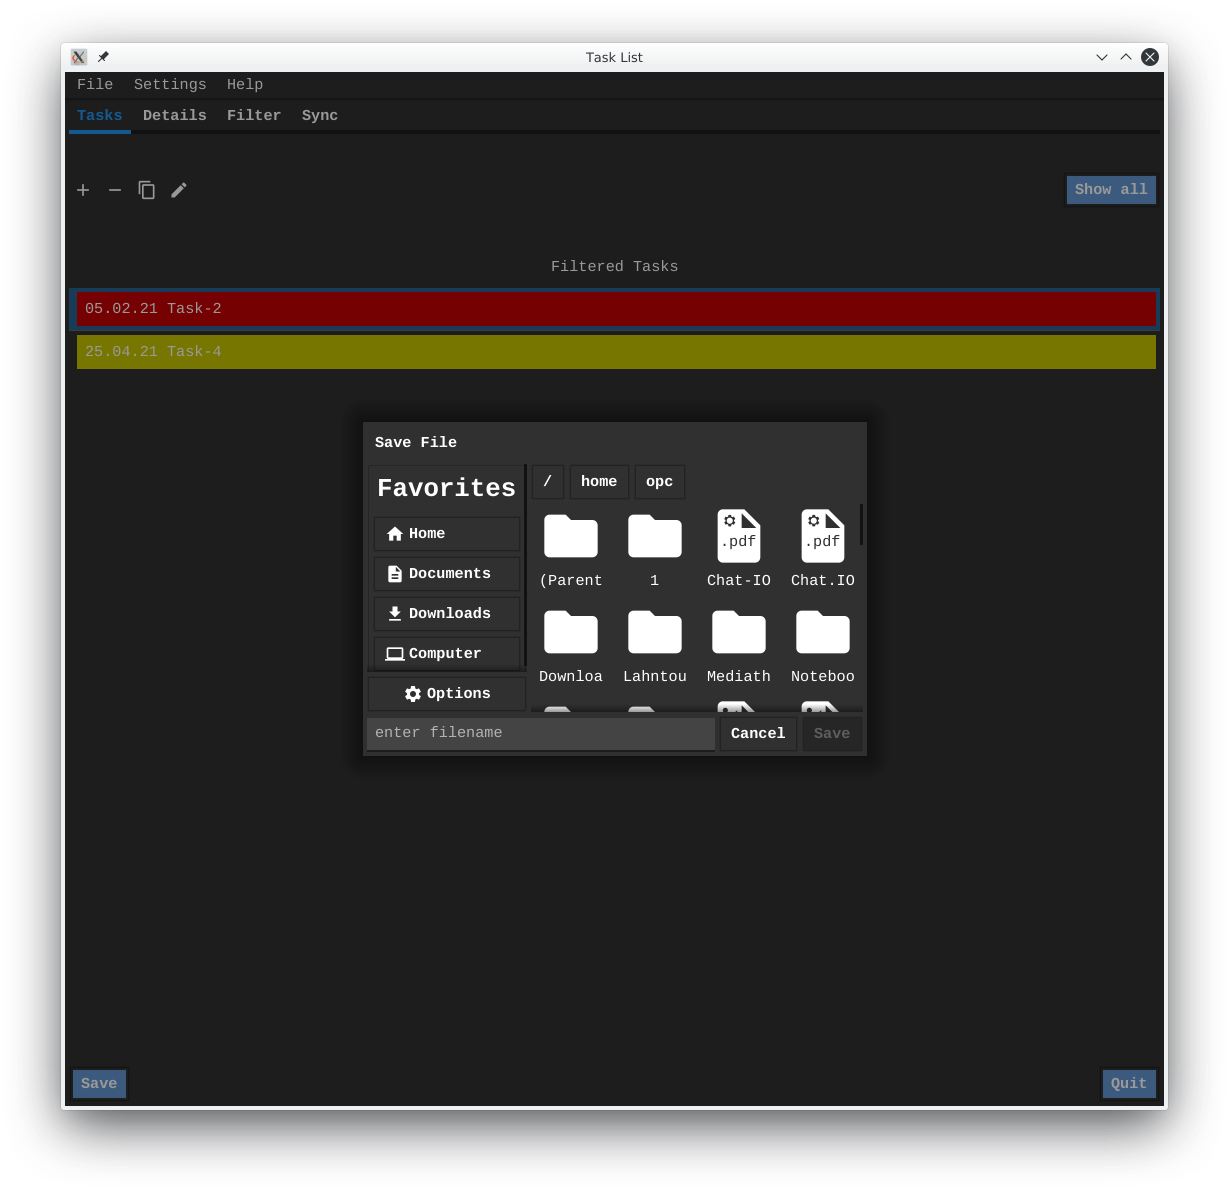Quit the application
Screen dimensions: 1229x1189
[1129, 1084]
